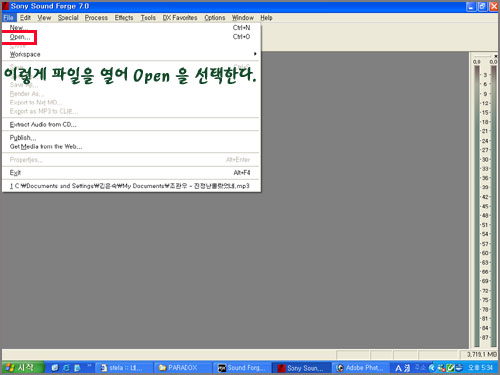Screen dimensions: 500x375
Task: Click the Hanja conversion language bar icon
Action: [x=407, y=368]
